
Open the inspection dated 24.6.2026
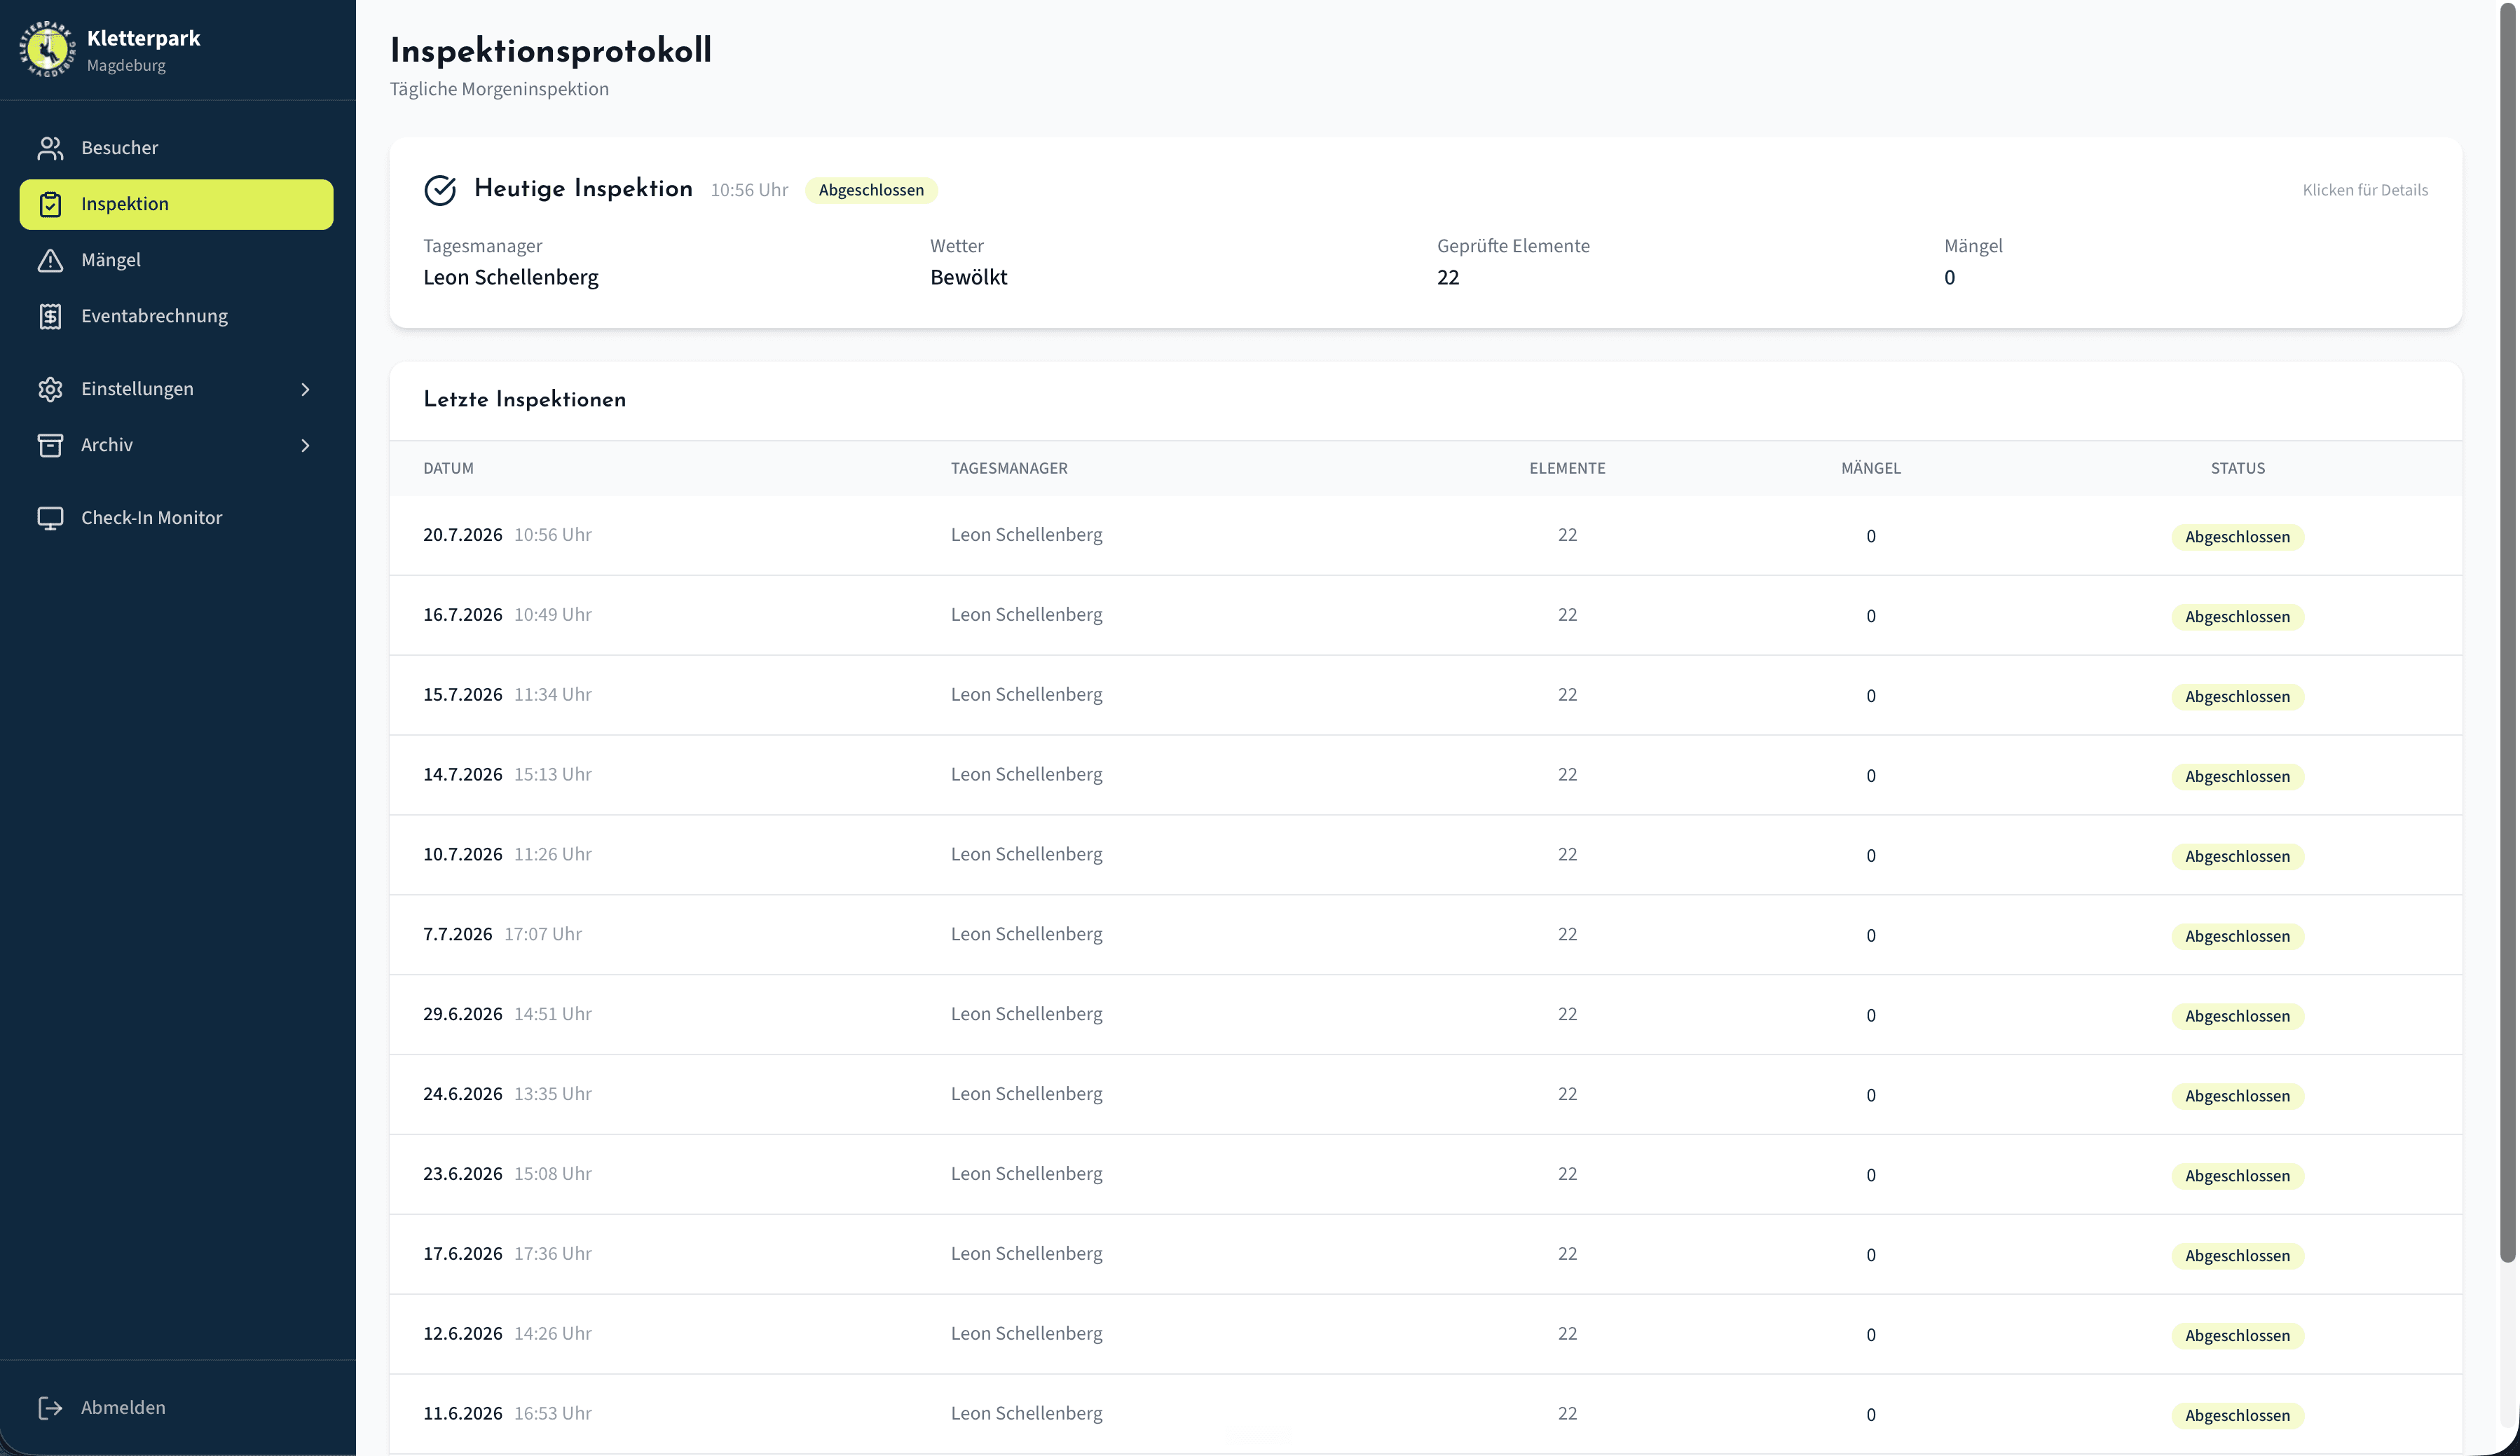coord(1425,1095)
